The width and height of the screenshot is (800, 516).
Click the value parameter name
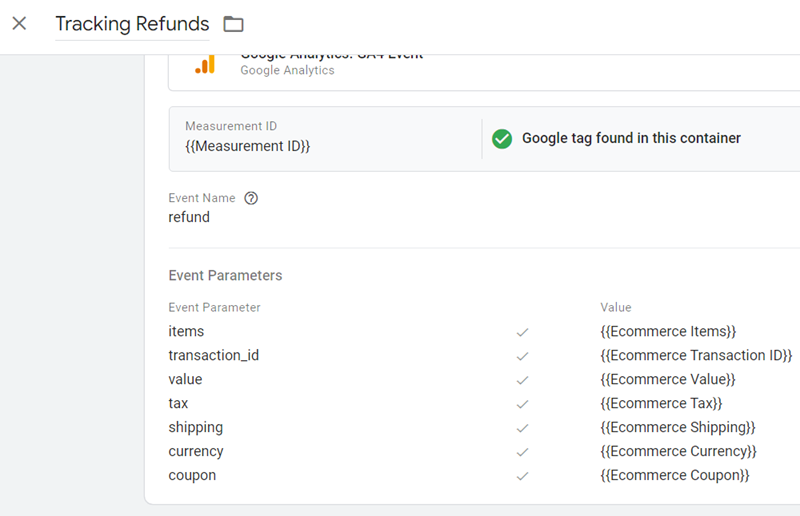point(185,379)
